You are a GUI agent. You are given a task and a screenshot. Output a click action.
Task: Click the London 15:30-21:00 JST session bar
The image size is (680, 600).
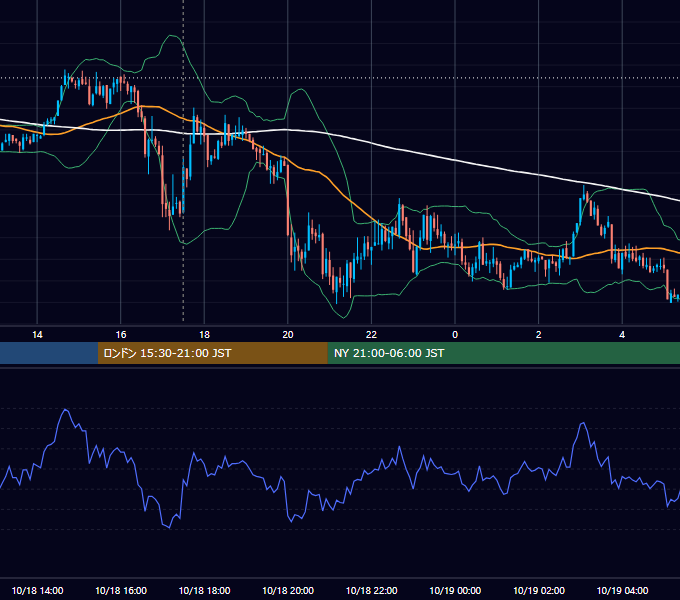pyautogui.click(x=212, y=353)
